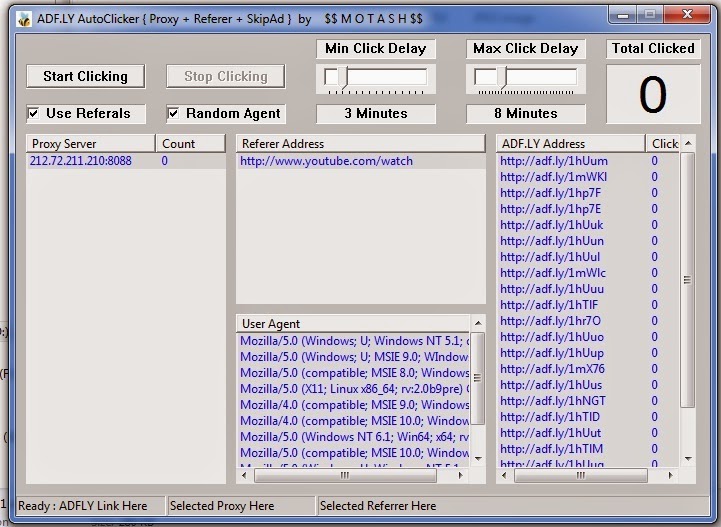Viewport: 721px width, 527px height.
Task: Select link http://adf.ly/1hTID
Action: click(550, 417)
